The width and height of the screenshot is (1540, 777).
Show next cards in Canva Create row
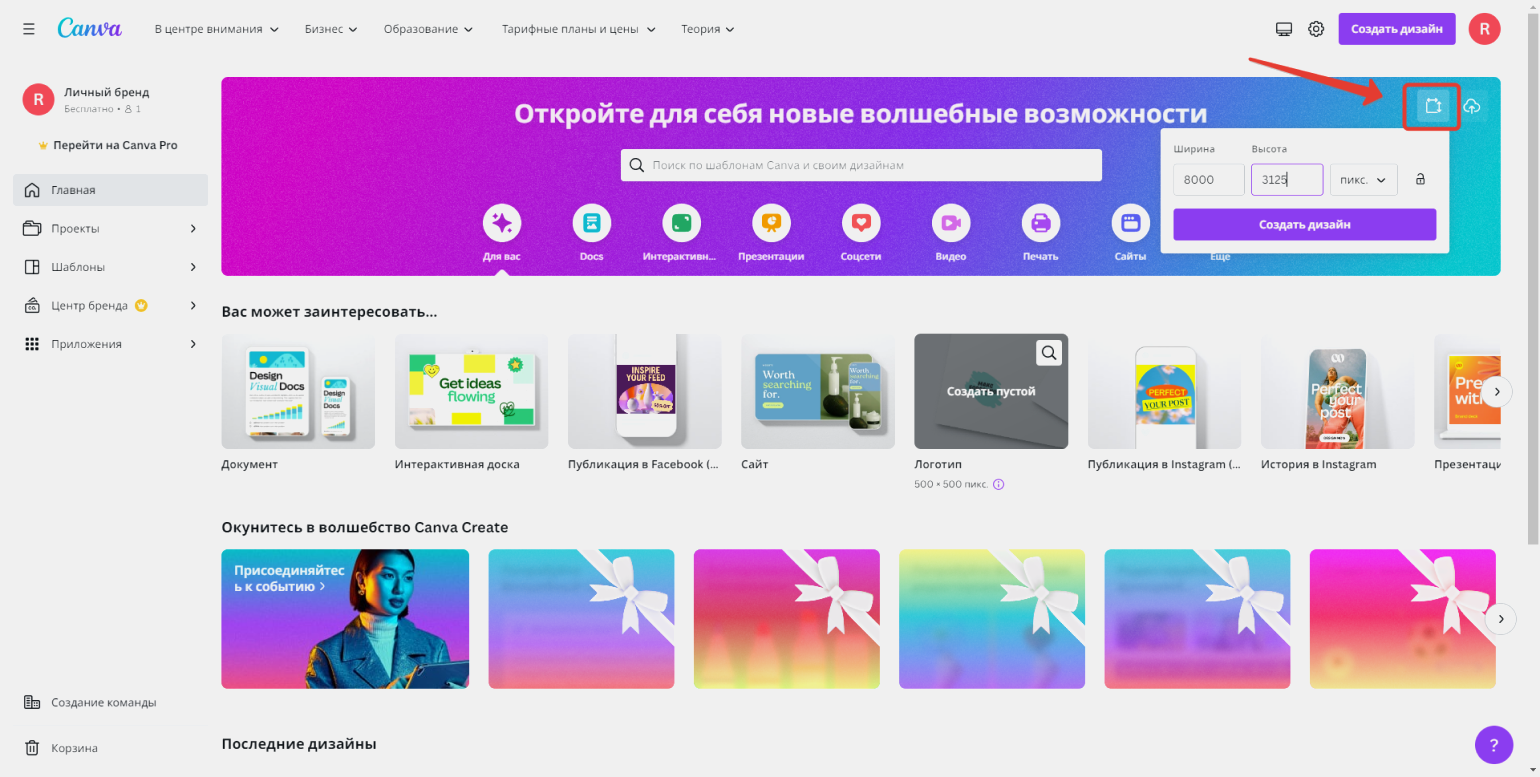click(1500, 619)
